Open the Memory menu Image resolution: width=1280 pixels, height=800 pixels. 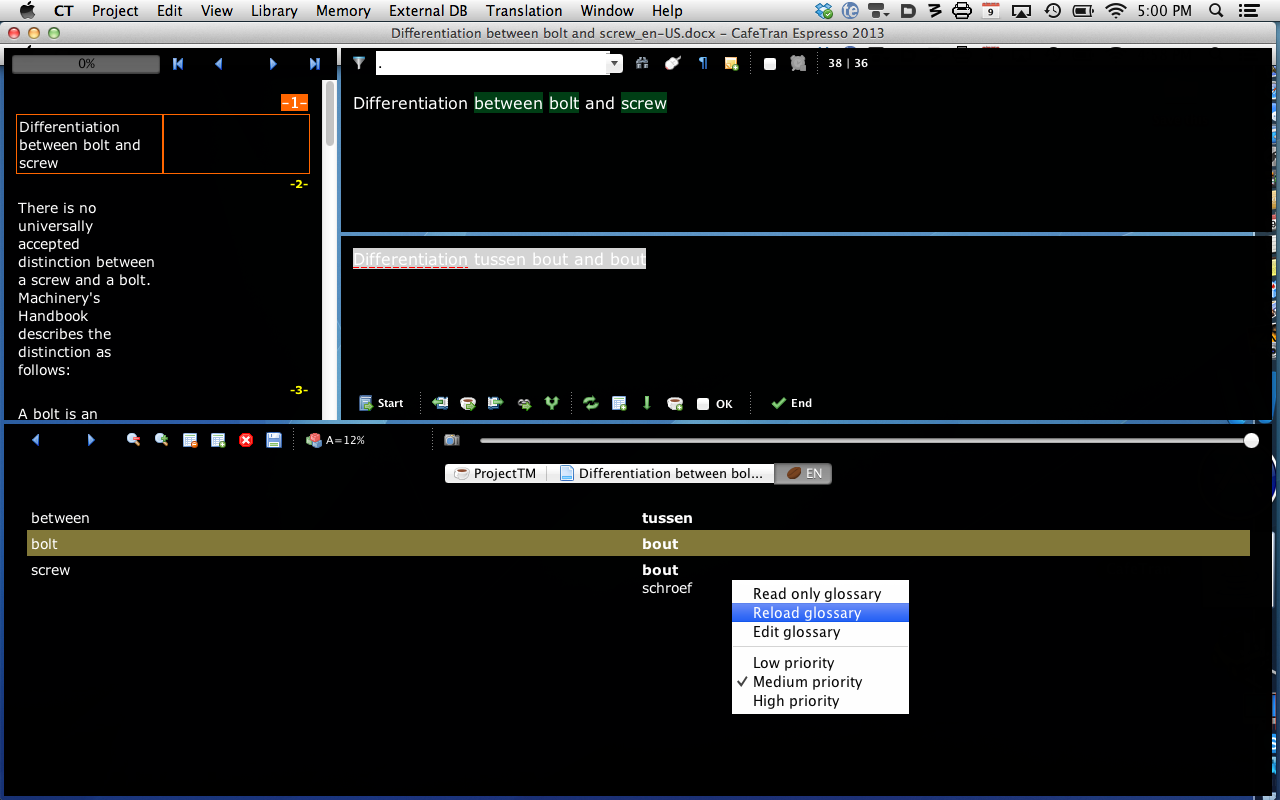[343, 11]
